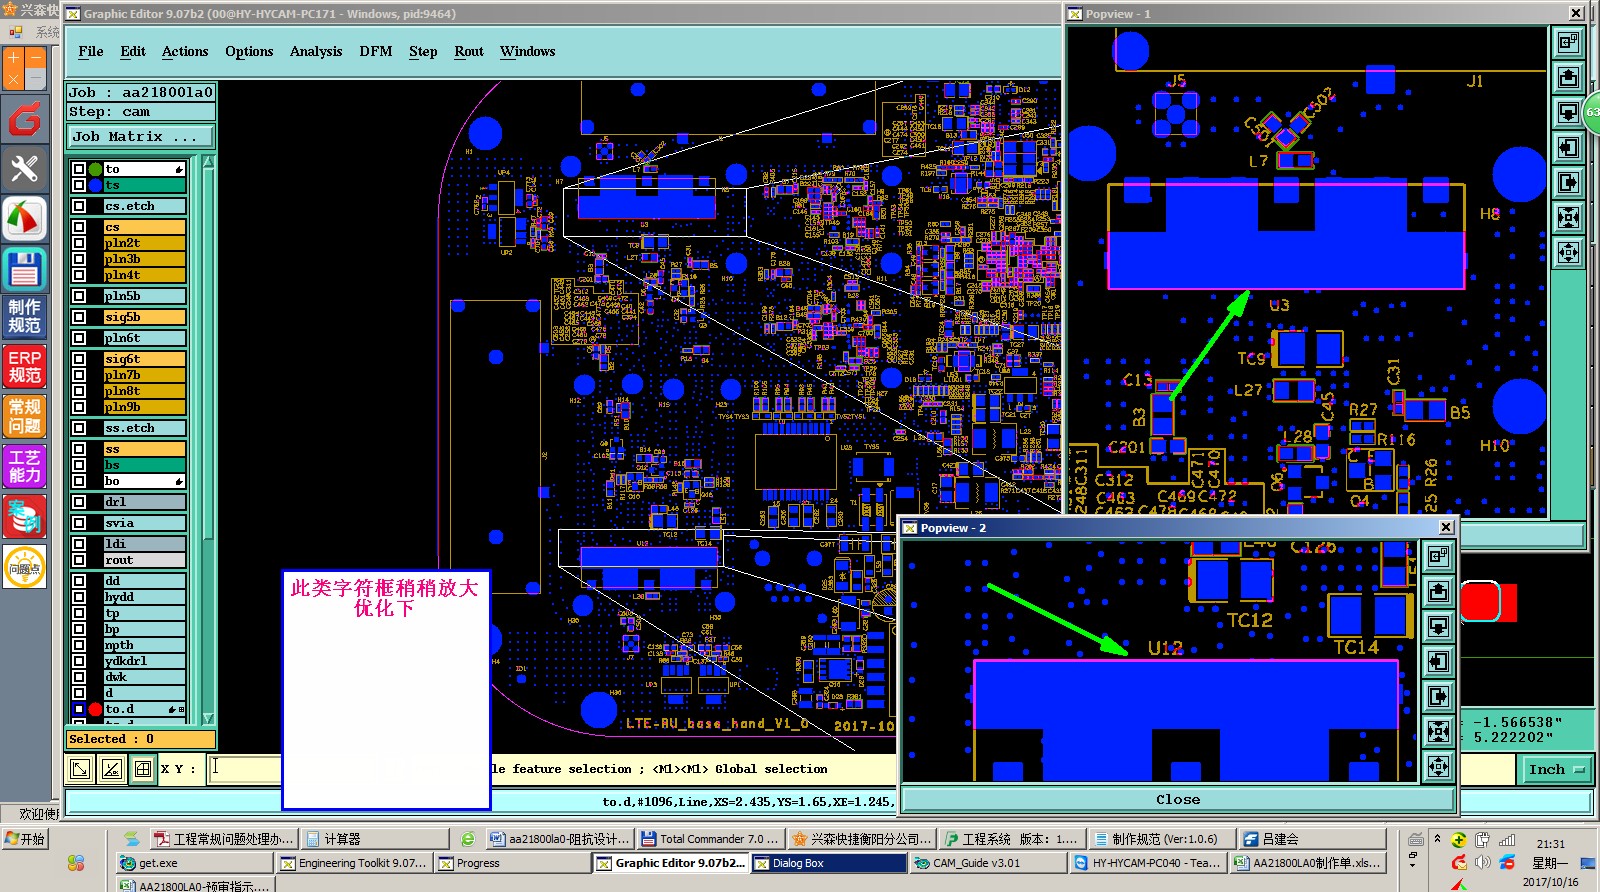Screen dimensions: 1600x892
Task: Pan down in Popview 1 toolbar
Action: 1568,112
